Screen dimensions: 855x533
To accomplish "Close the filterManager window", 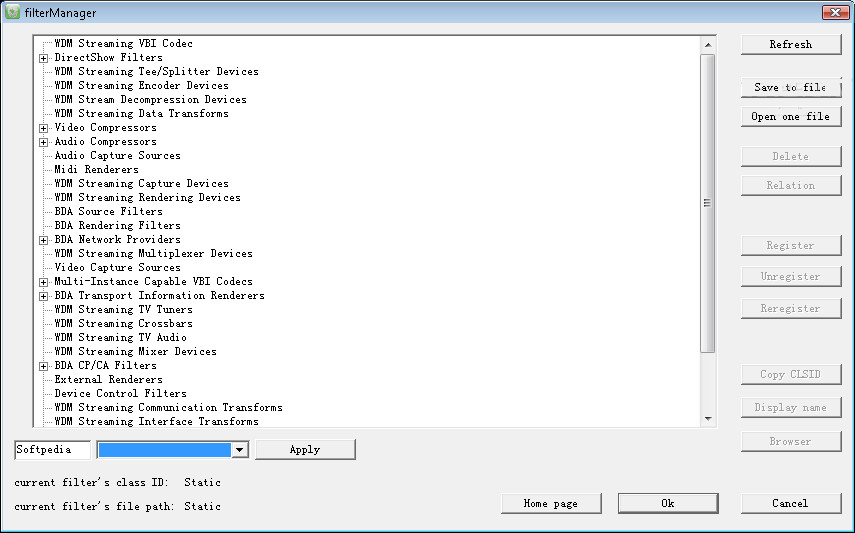I will 835,12.
